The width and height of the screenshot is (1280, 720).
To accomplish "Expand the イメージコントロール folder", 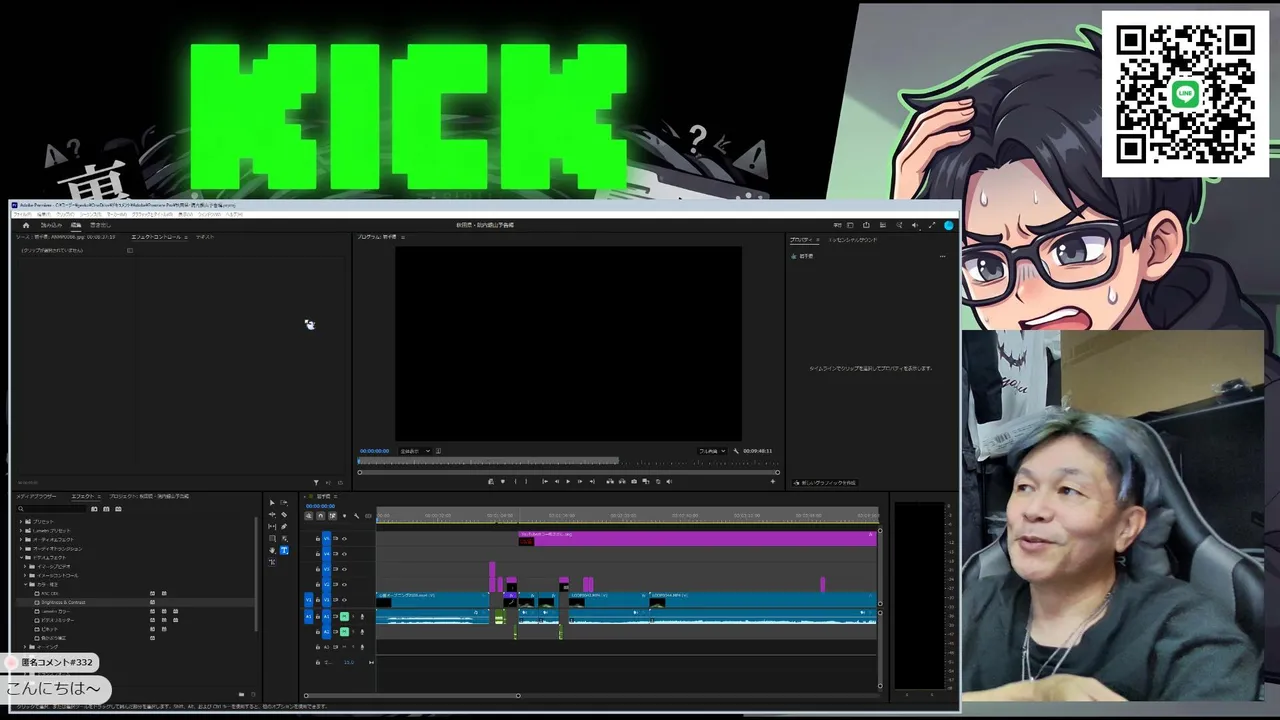I will point(25,576).
